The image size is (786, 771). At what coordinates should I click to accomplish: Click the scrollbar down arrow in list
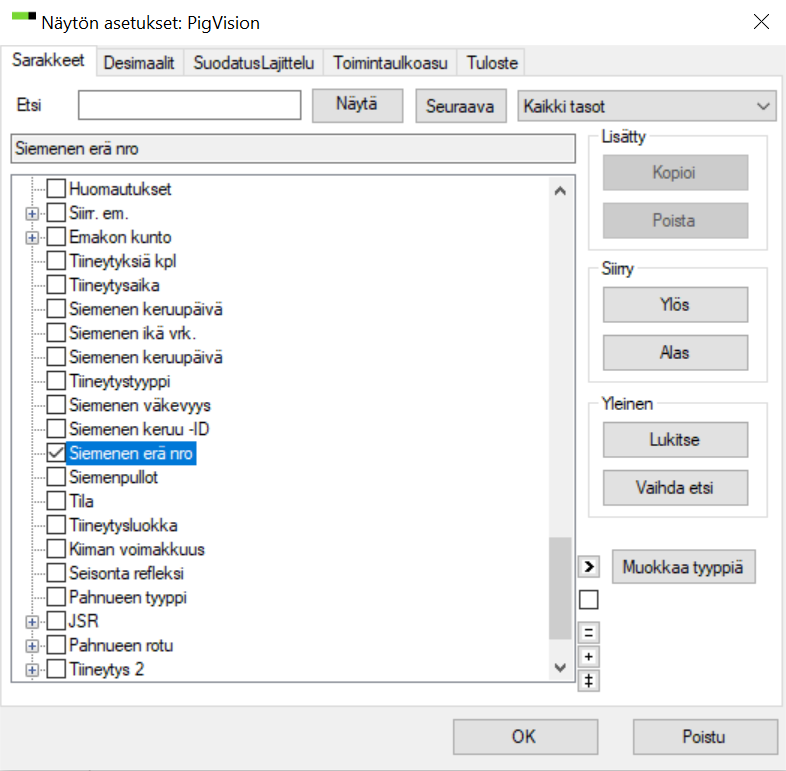pyautogui.click(x=560, y=668)
